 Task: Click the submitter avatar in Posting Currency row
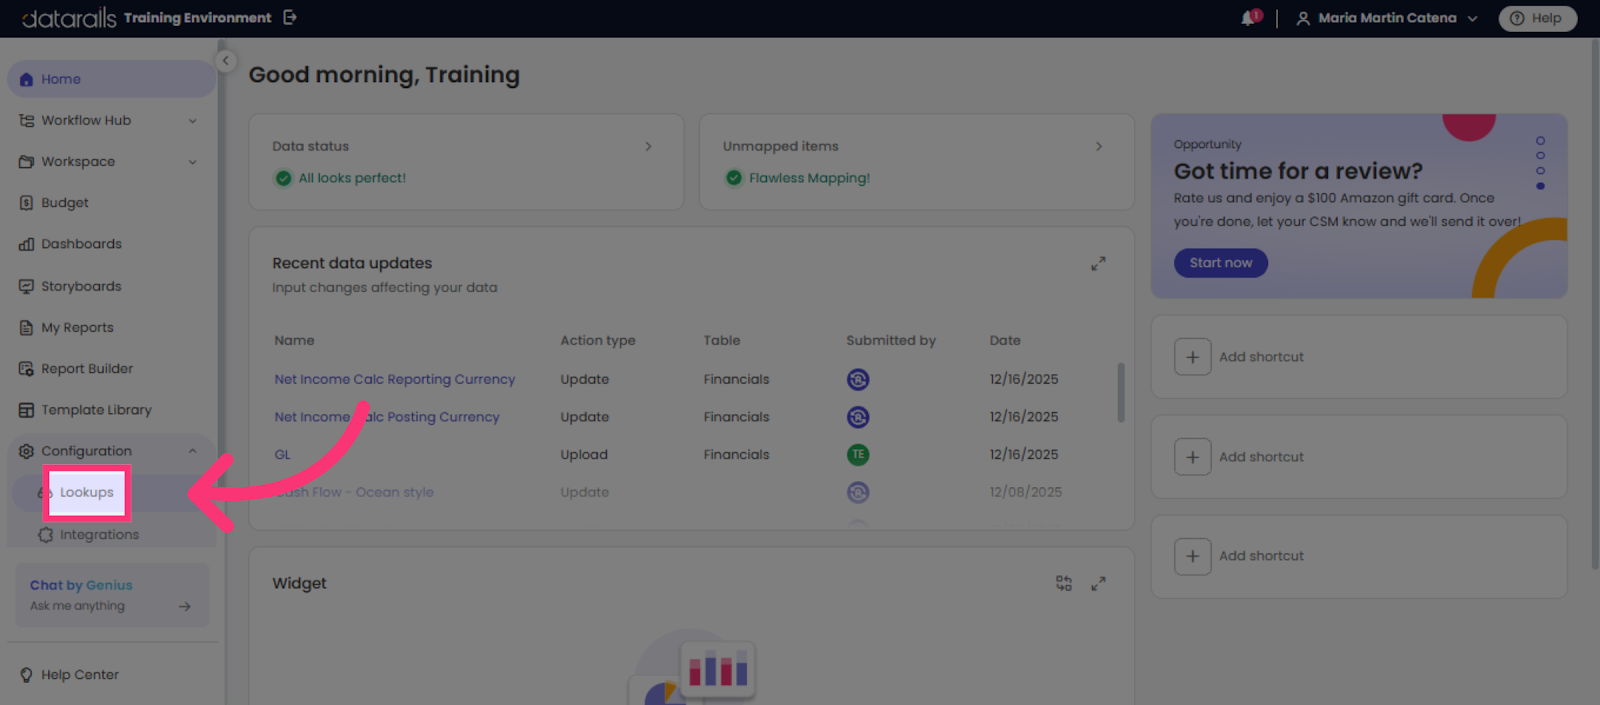858,417
